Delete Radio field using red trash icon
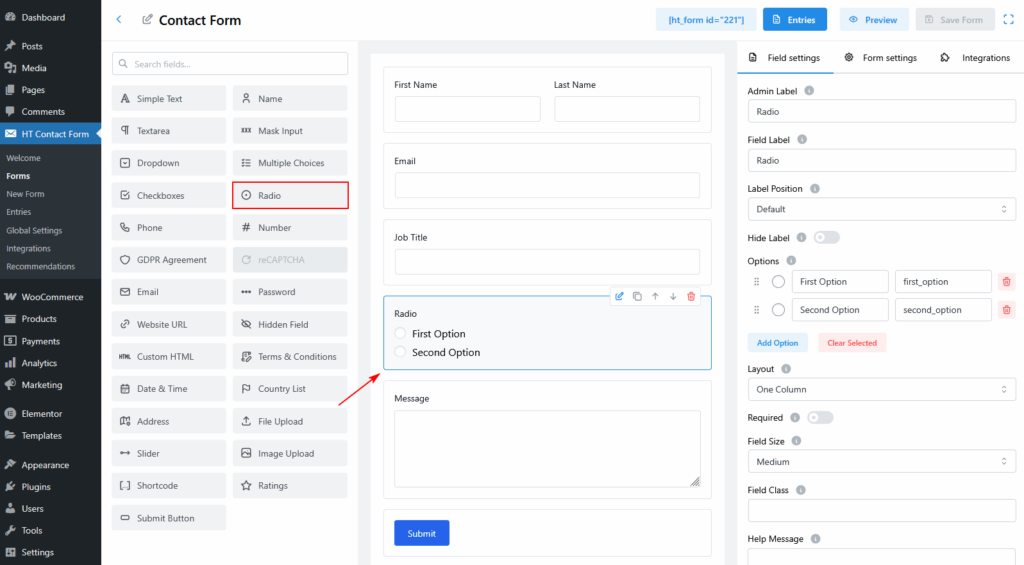The width and height of the screenshot is (1024, 565). tap(691, 296)
